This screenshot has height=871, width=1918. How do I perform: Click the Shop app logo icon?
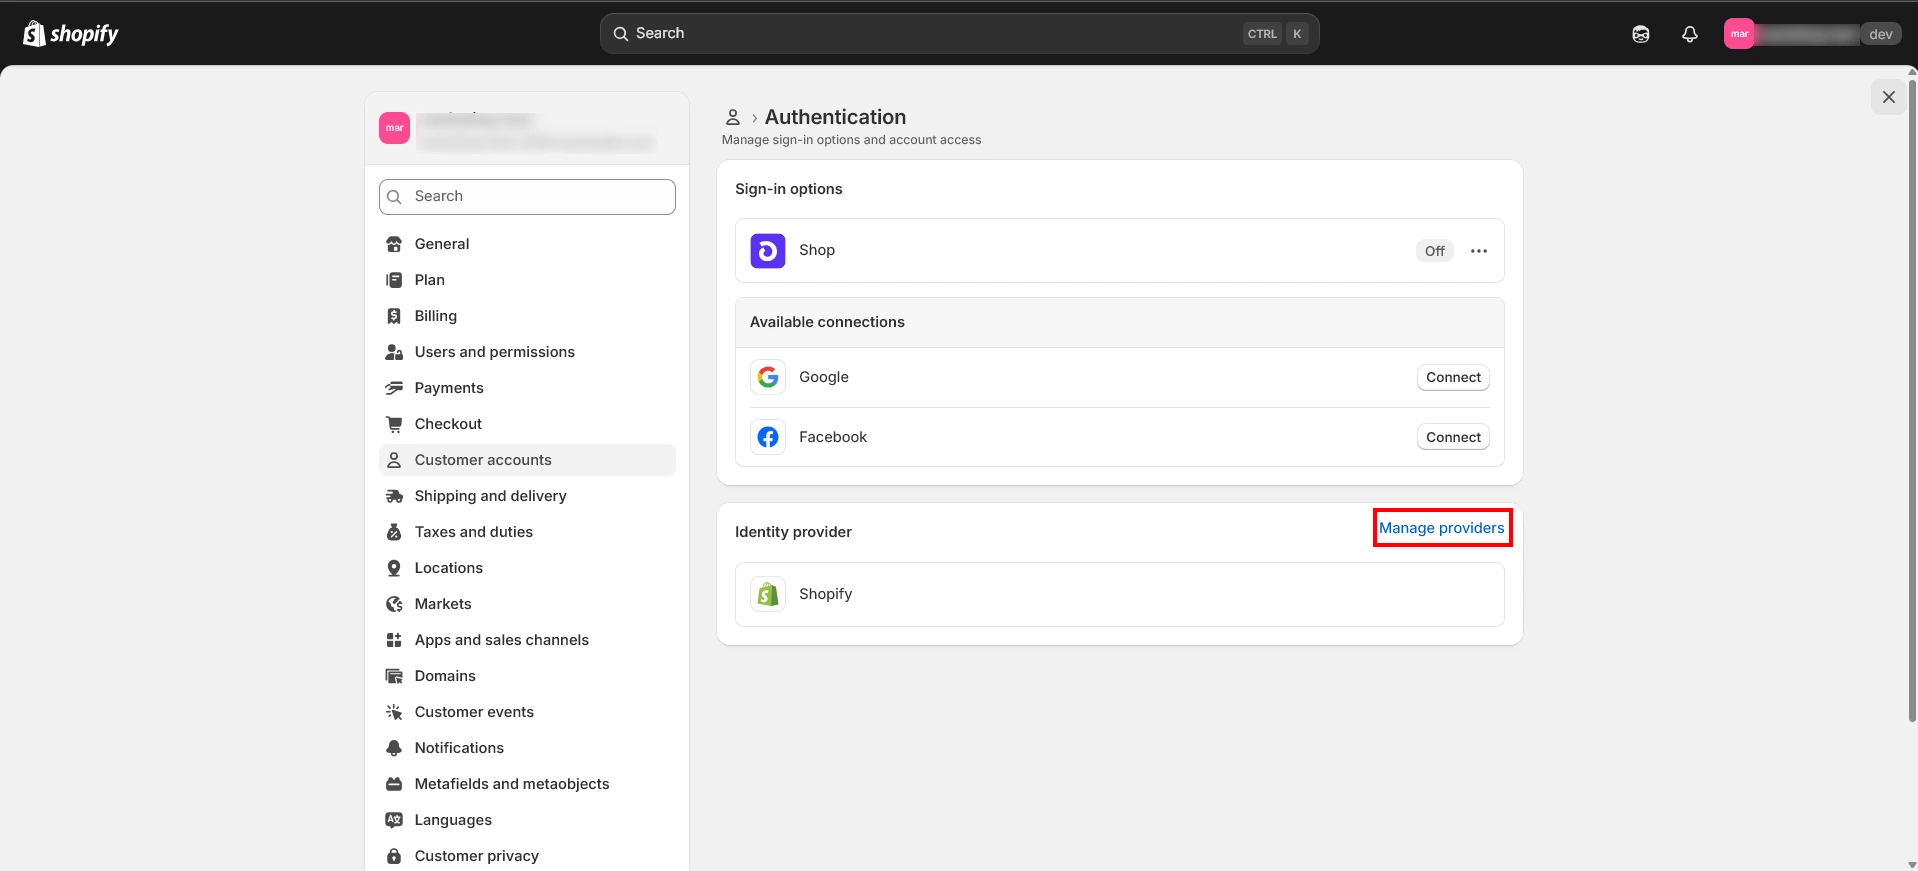(768, 251)
